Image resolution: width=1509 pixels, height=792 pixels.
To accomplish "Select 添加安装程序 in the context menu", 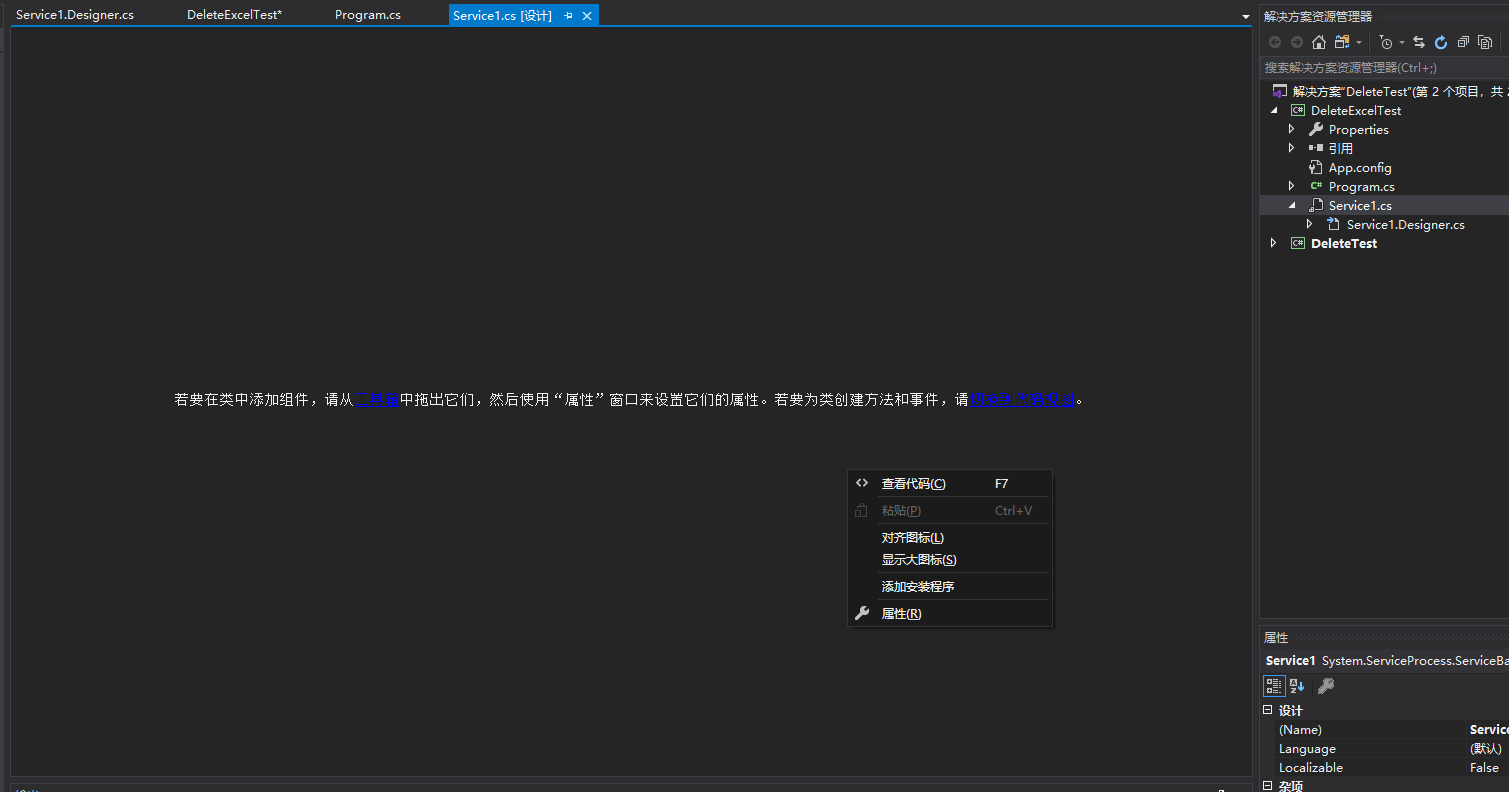I will pos(917,586).
